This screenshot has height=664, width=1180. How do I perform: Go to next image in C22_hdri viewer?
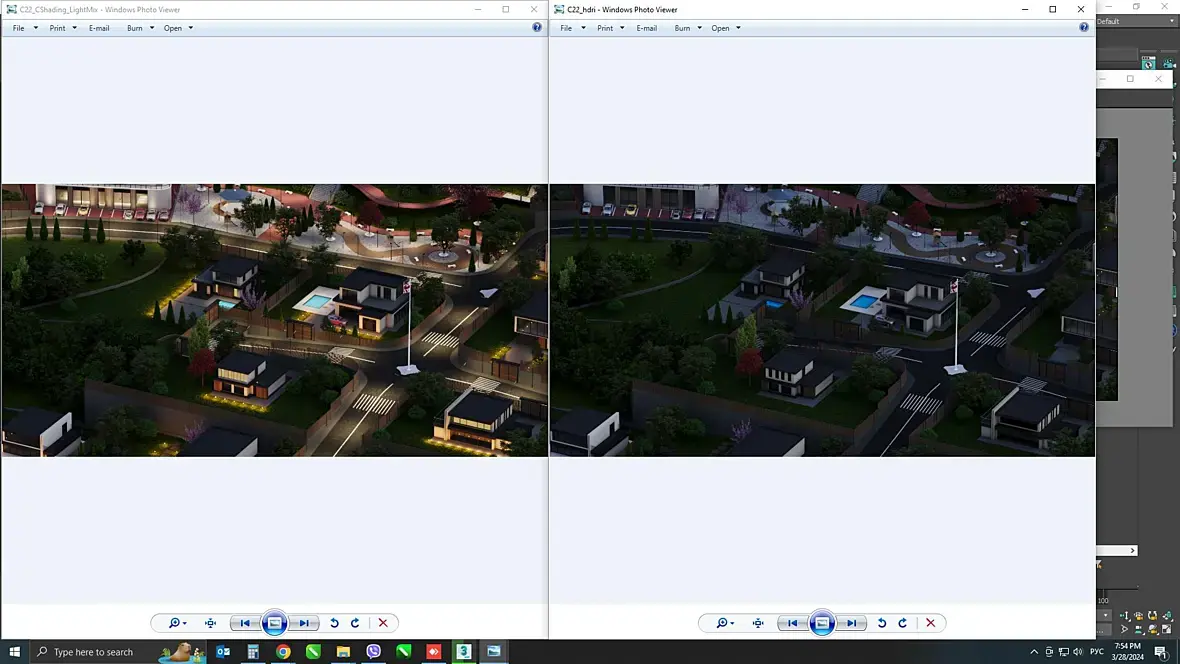851,623
